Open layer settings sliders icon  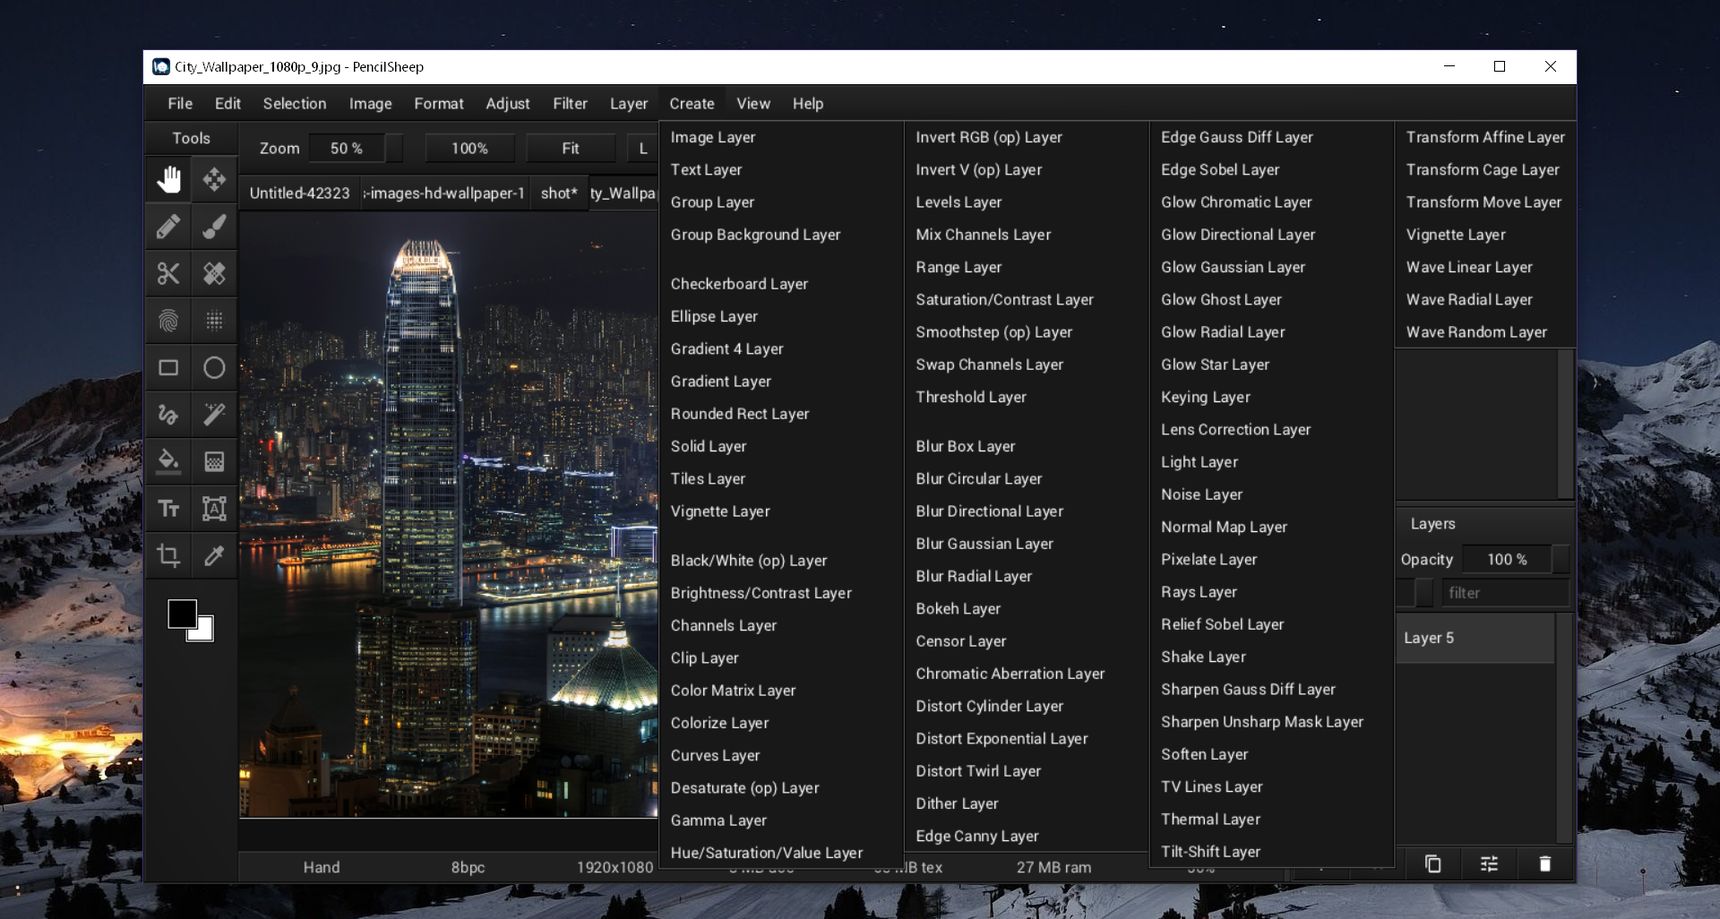[x=1489, y=864]
